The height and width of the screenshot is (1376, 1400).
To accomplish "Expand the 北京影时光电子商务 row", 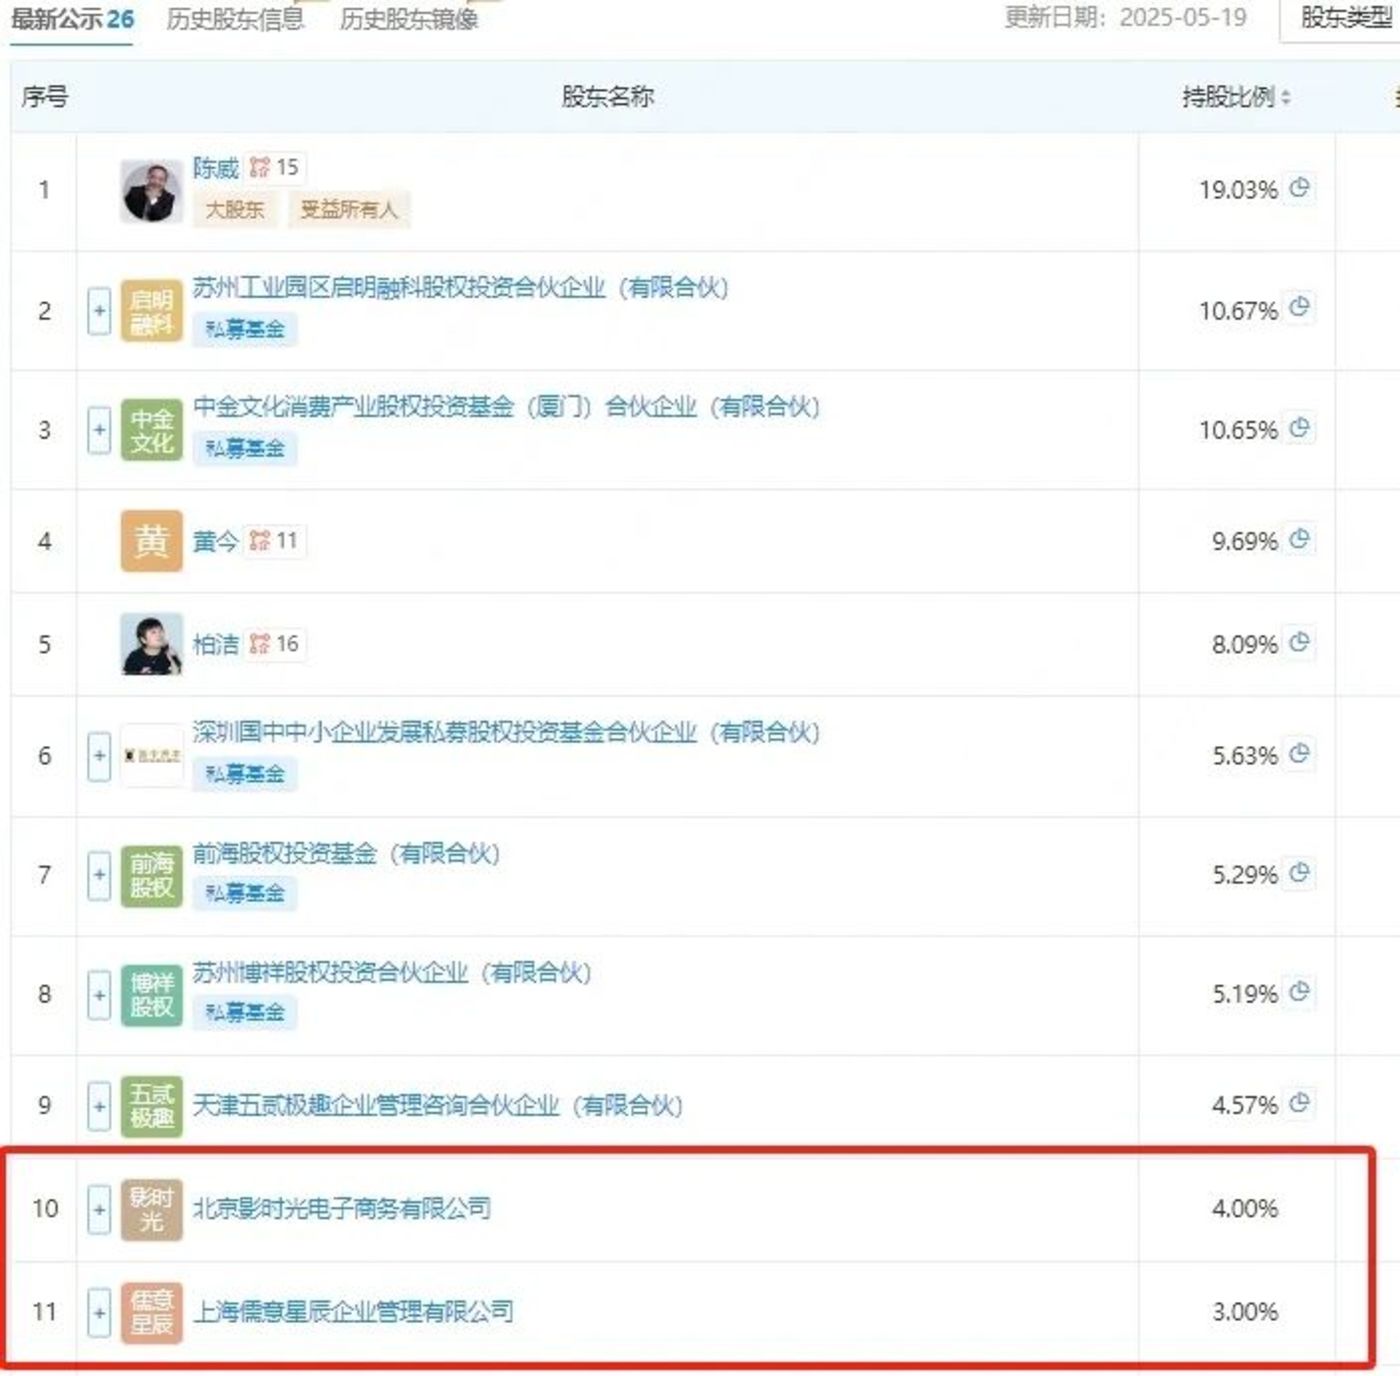I will coord(99,1209).
